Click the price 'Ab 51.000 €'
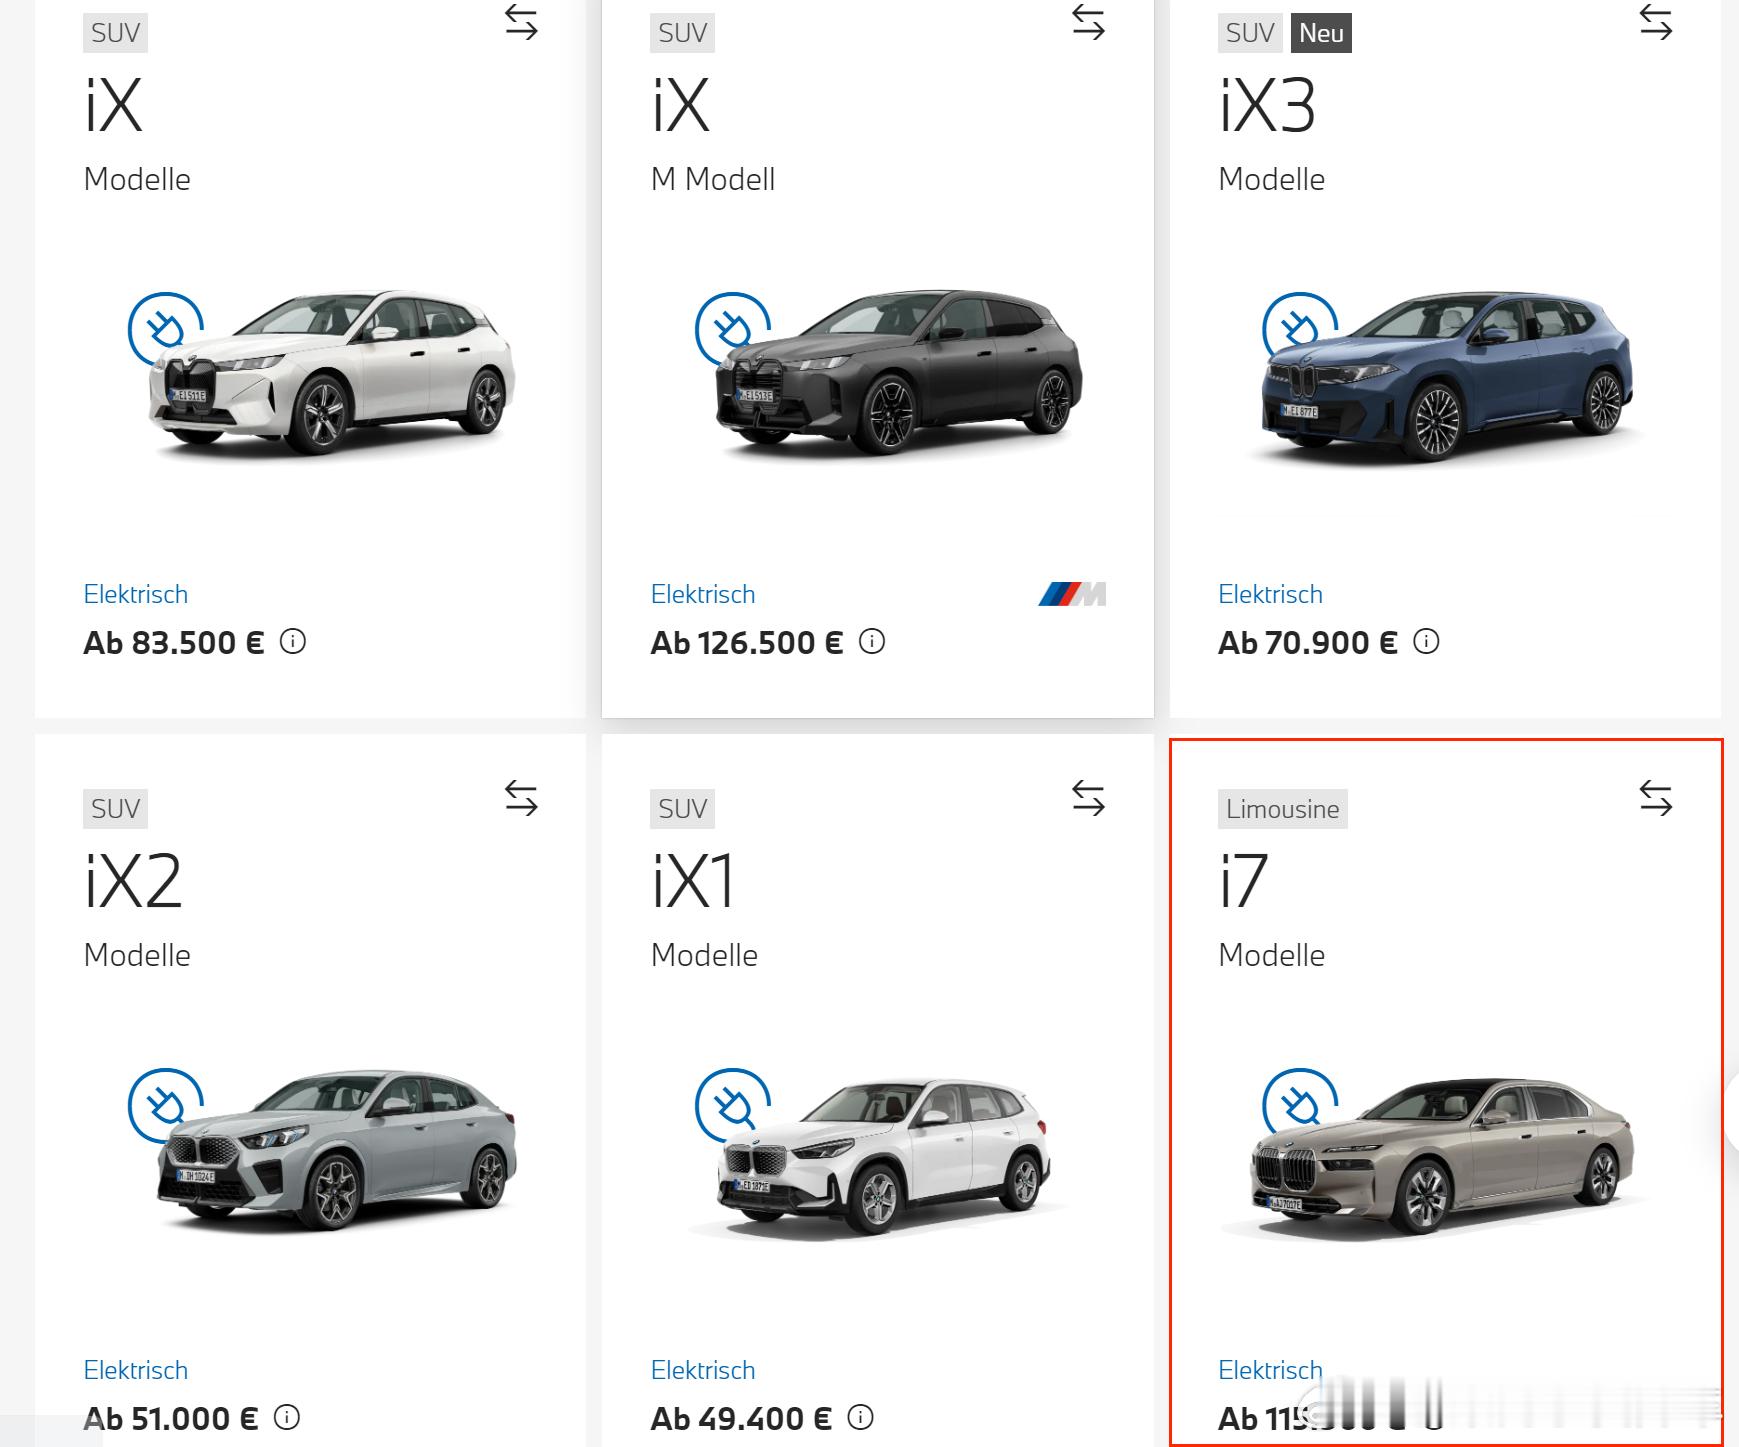1739x1447 pixels. click(171, 1418)
